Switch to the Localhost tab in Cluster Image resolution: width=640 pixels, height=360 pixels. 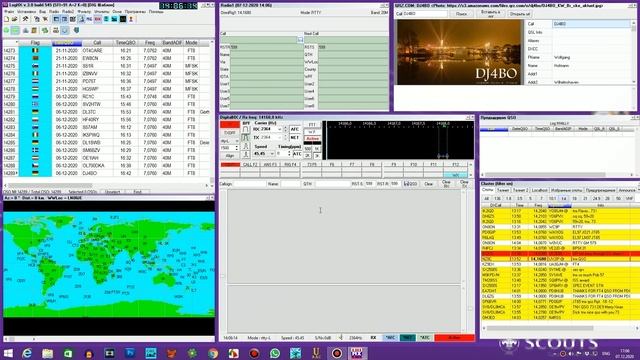[x=539, y=191]
